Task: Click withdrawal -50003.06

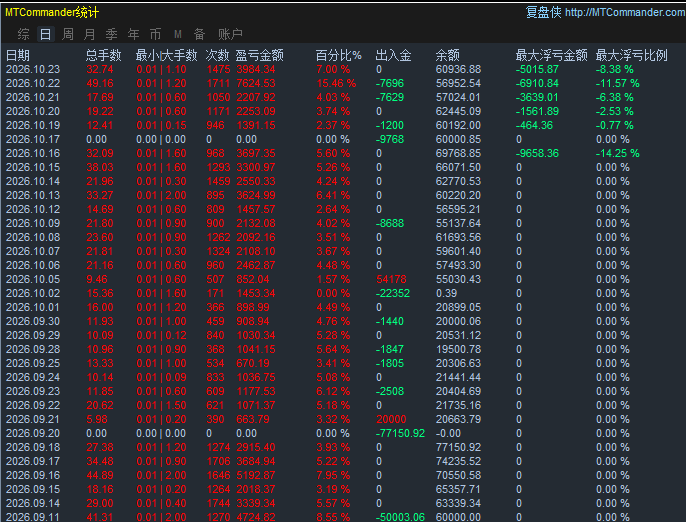Action: (x=400, y=517)
